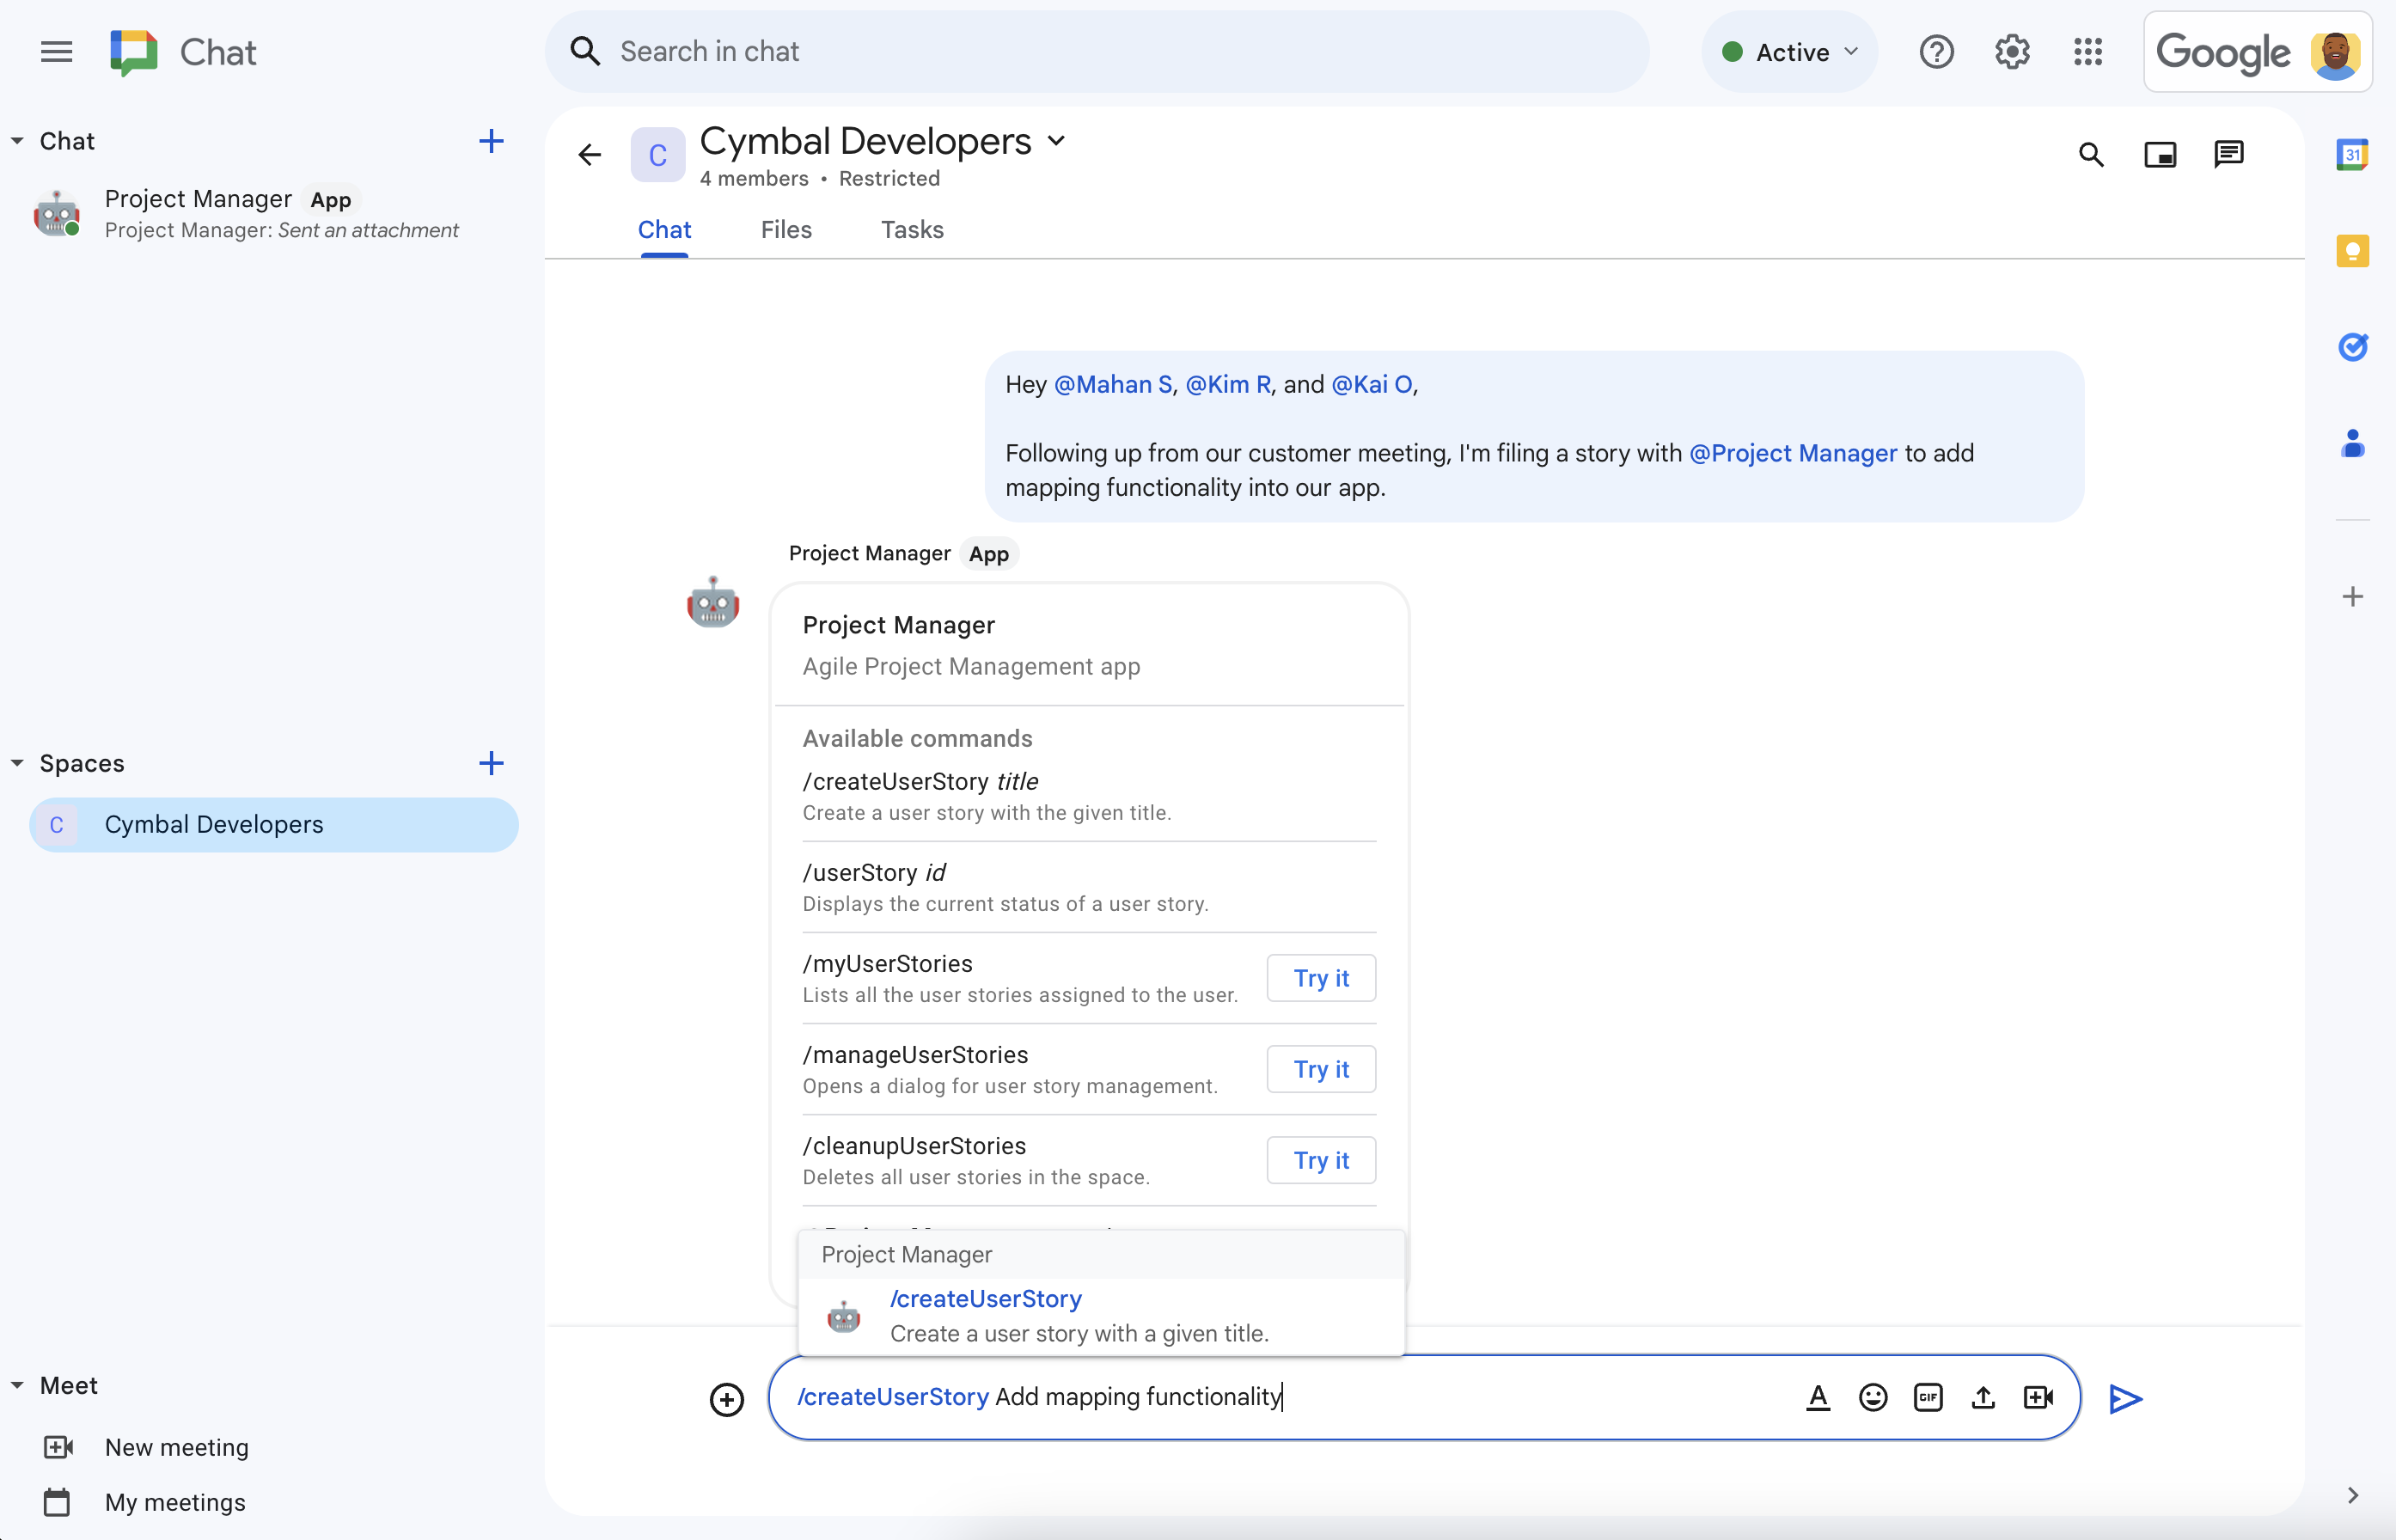Try the /cleanupUserStories command
This screenshot has height=1540, width=2396.
point(1320,1159)
